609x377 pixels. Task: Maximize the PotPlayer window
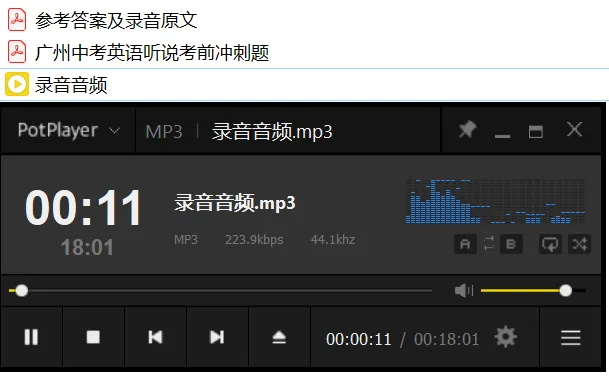536,132
